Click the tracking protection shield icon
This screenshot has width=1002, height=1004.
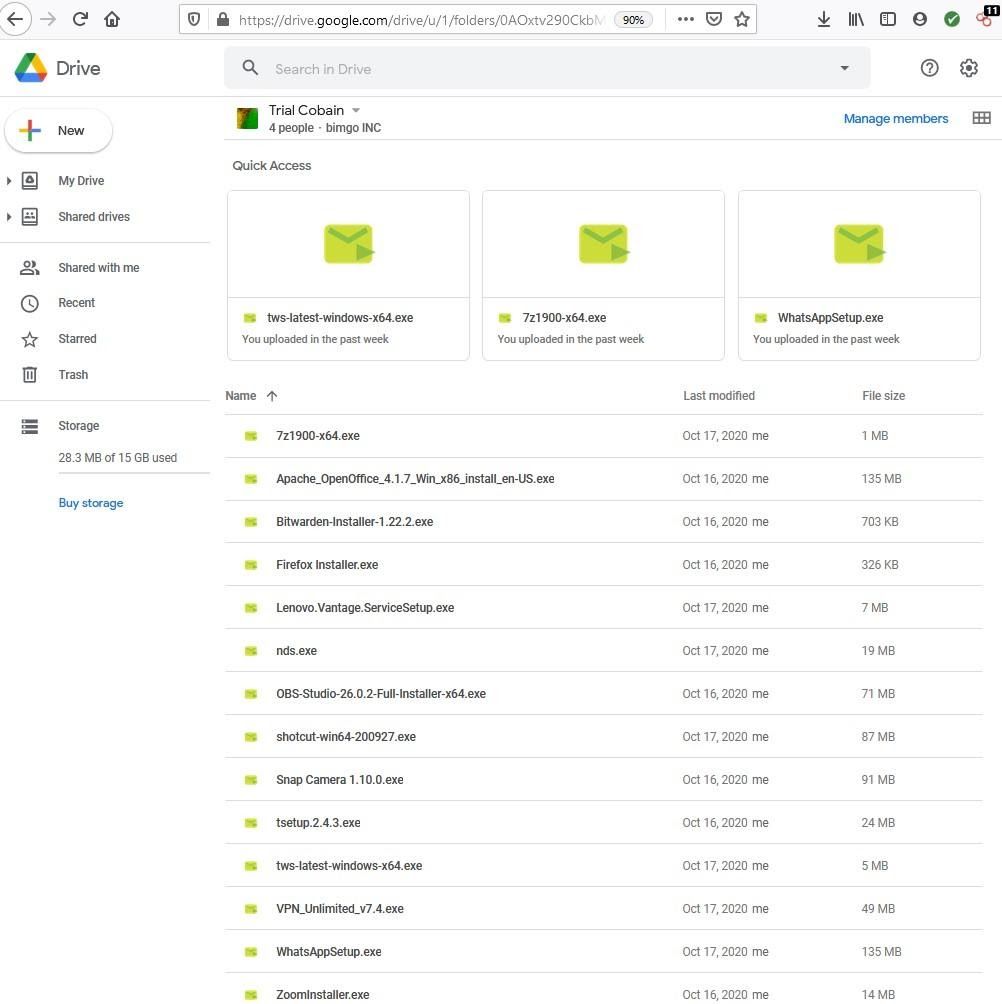click(x=193, y=19)
